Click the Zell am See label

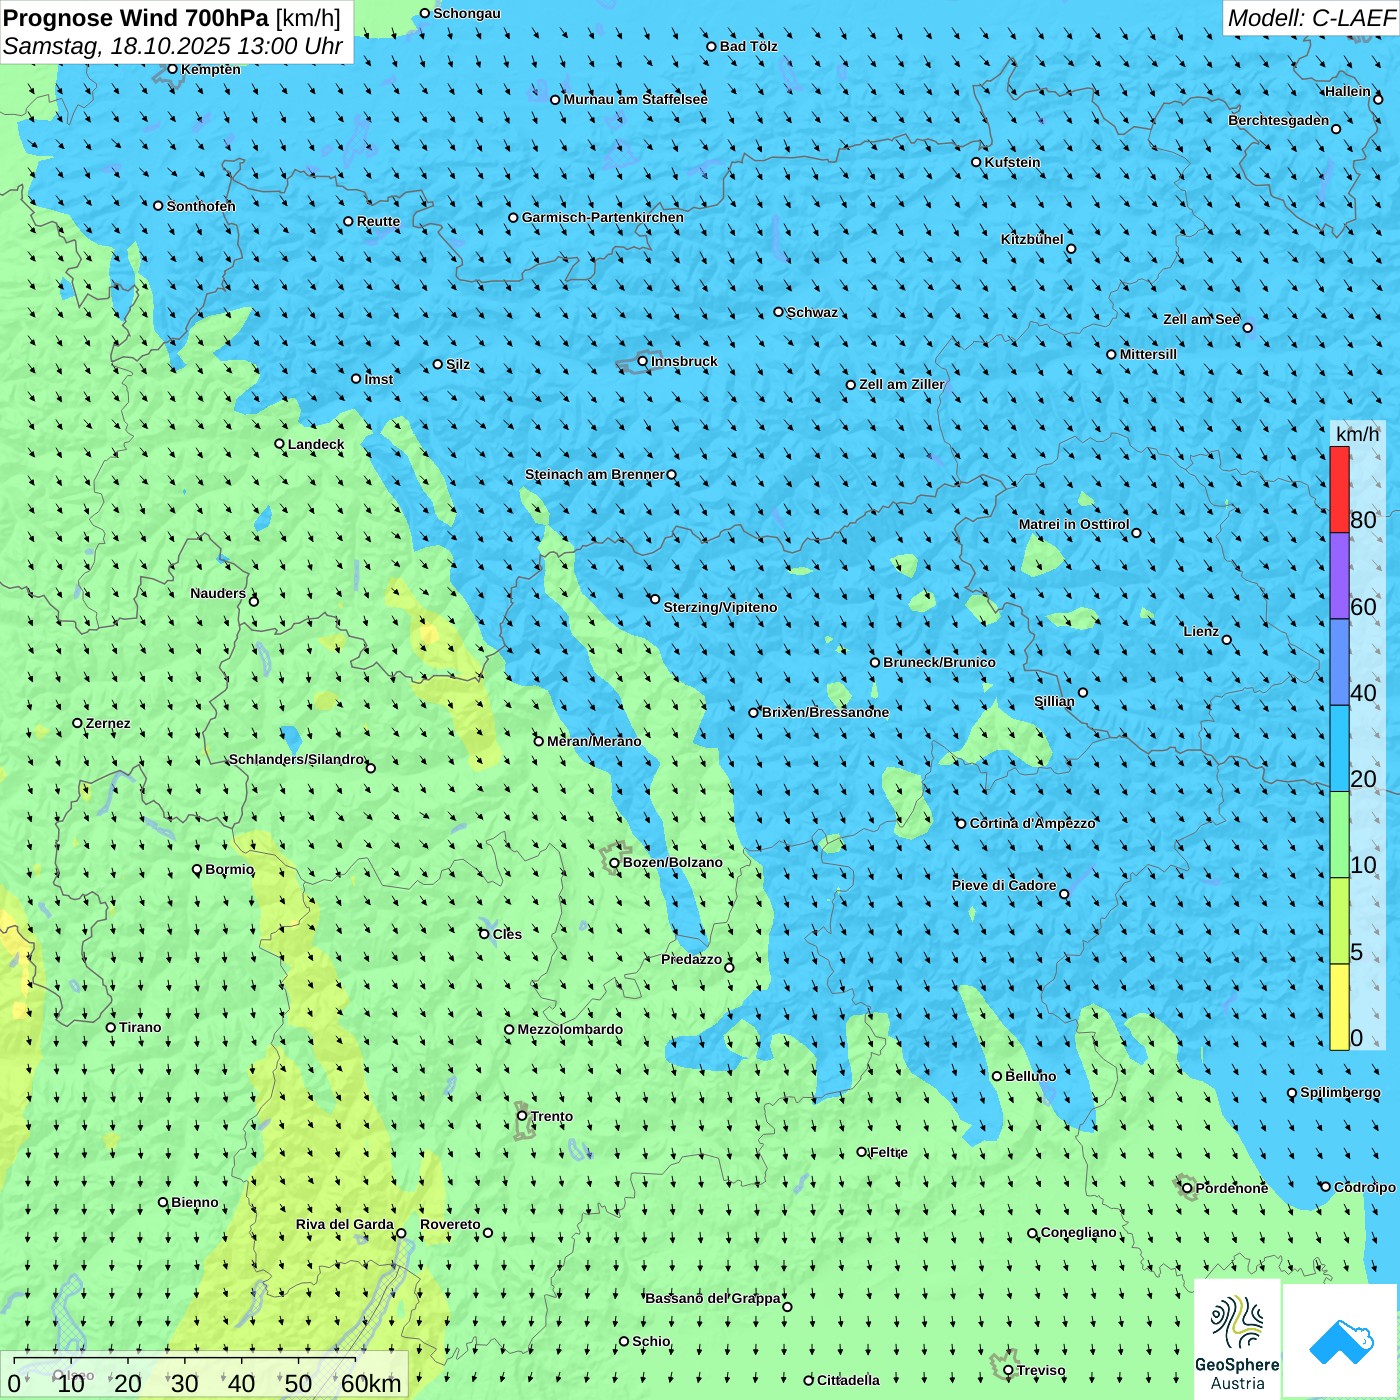(1201, 319)
